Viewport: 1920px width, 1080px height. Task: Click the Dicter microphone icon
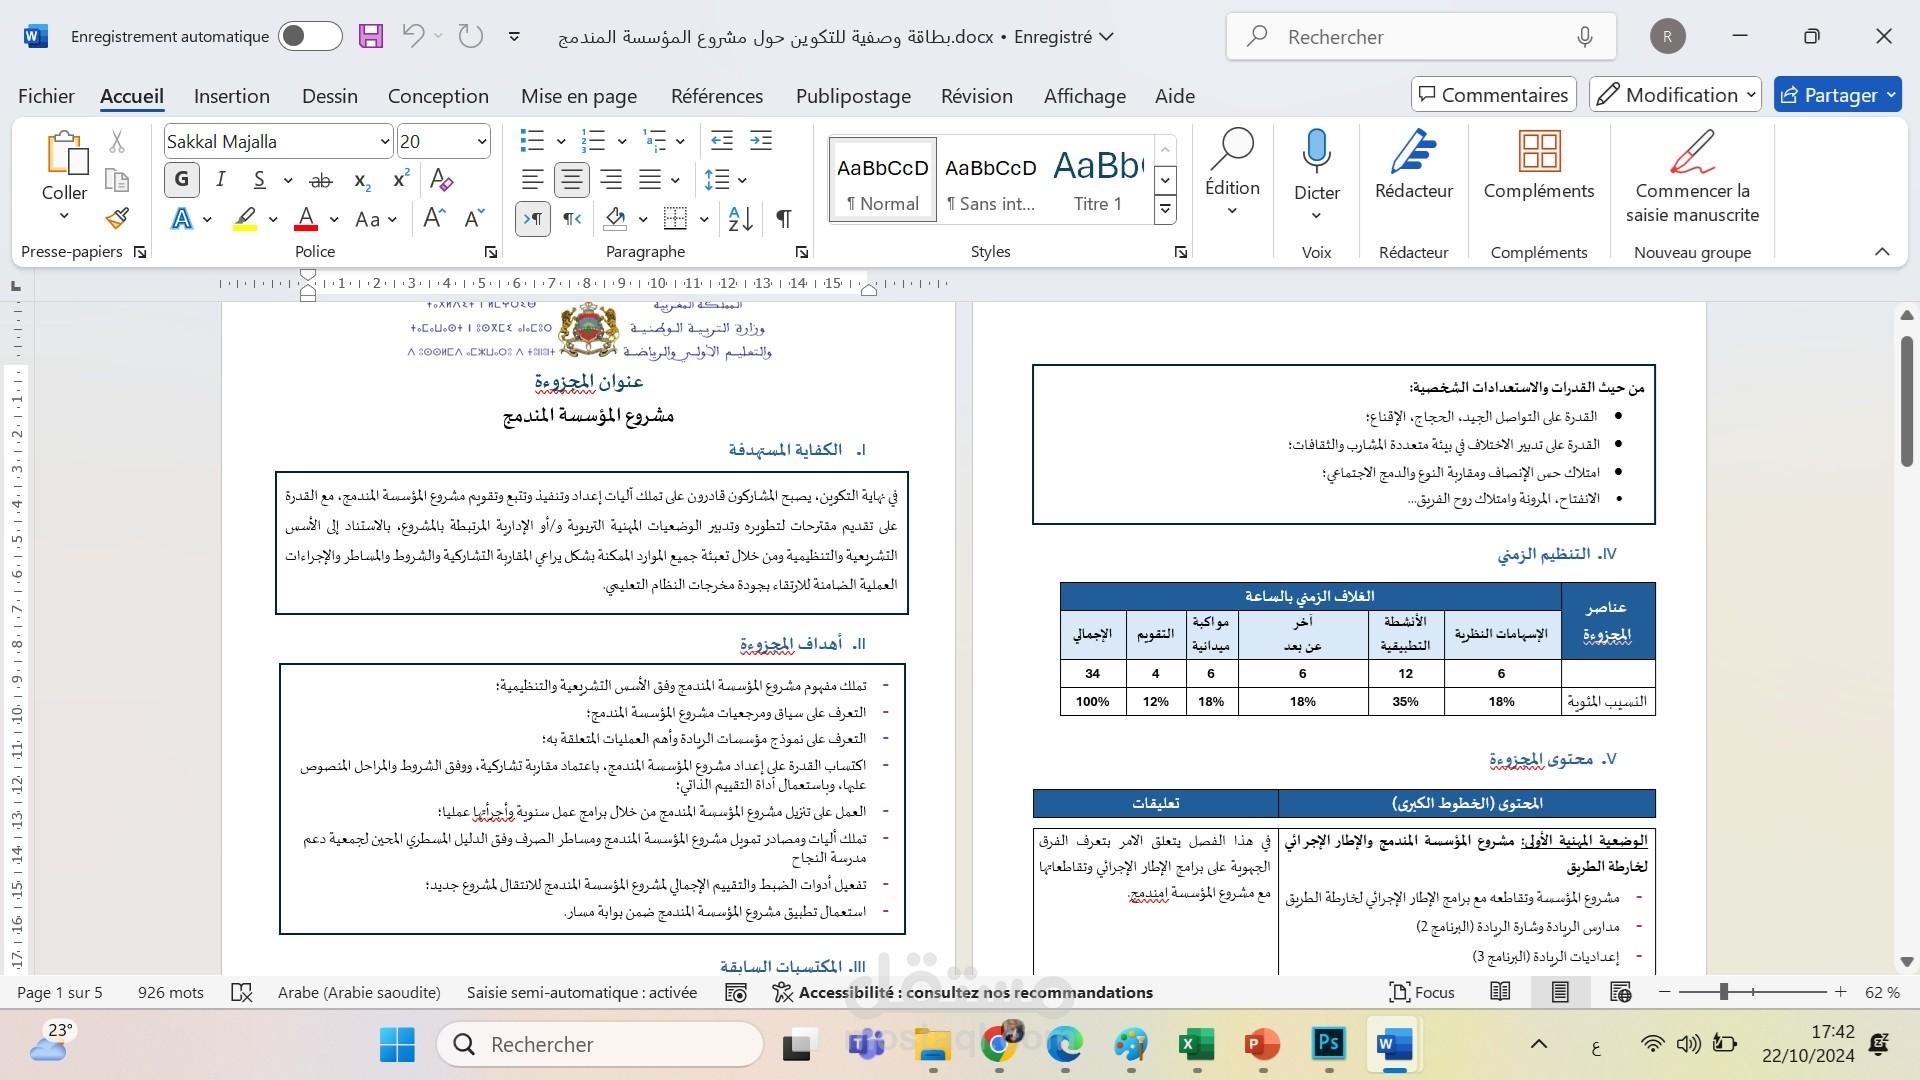point(1316,153)
